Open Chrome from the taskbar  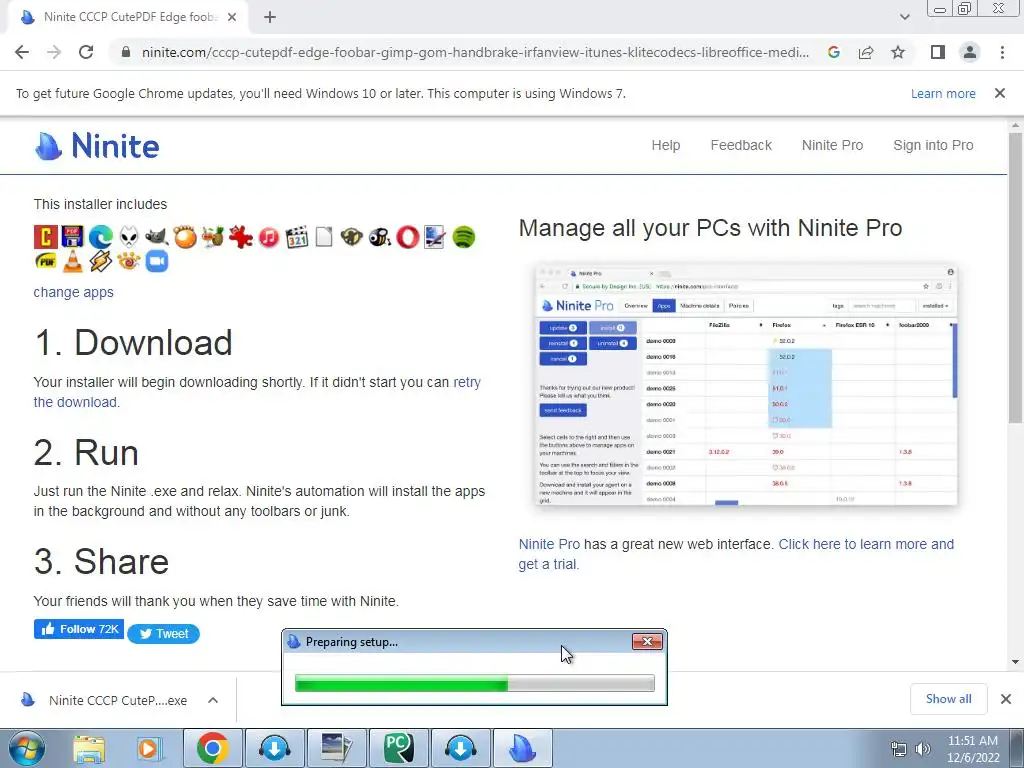point(213,748)
